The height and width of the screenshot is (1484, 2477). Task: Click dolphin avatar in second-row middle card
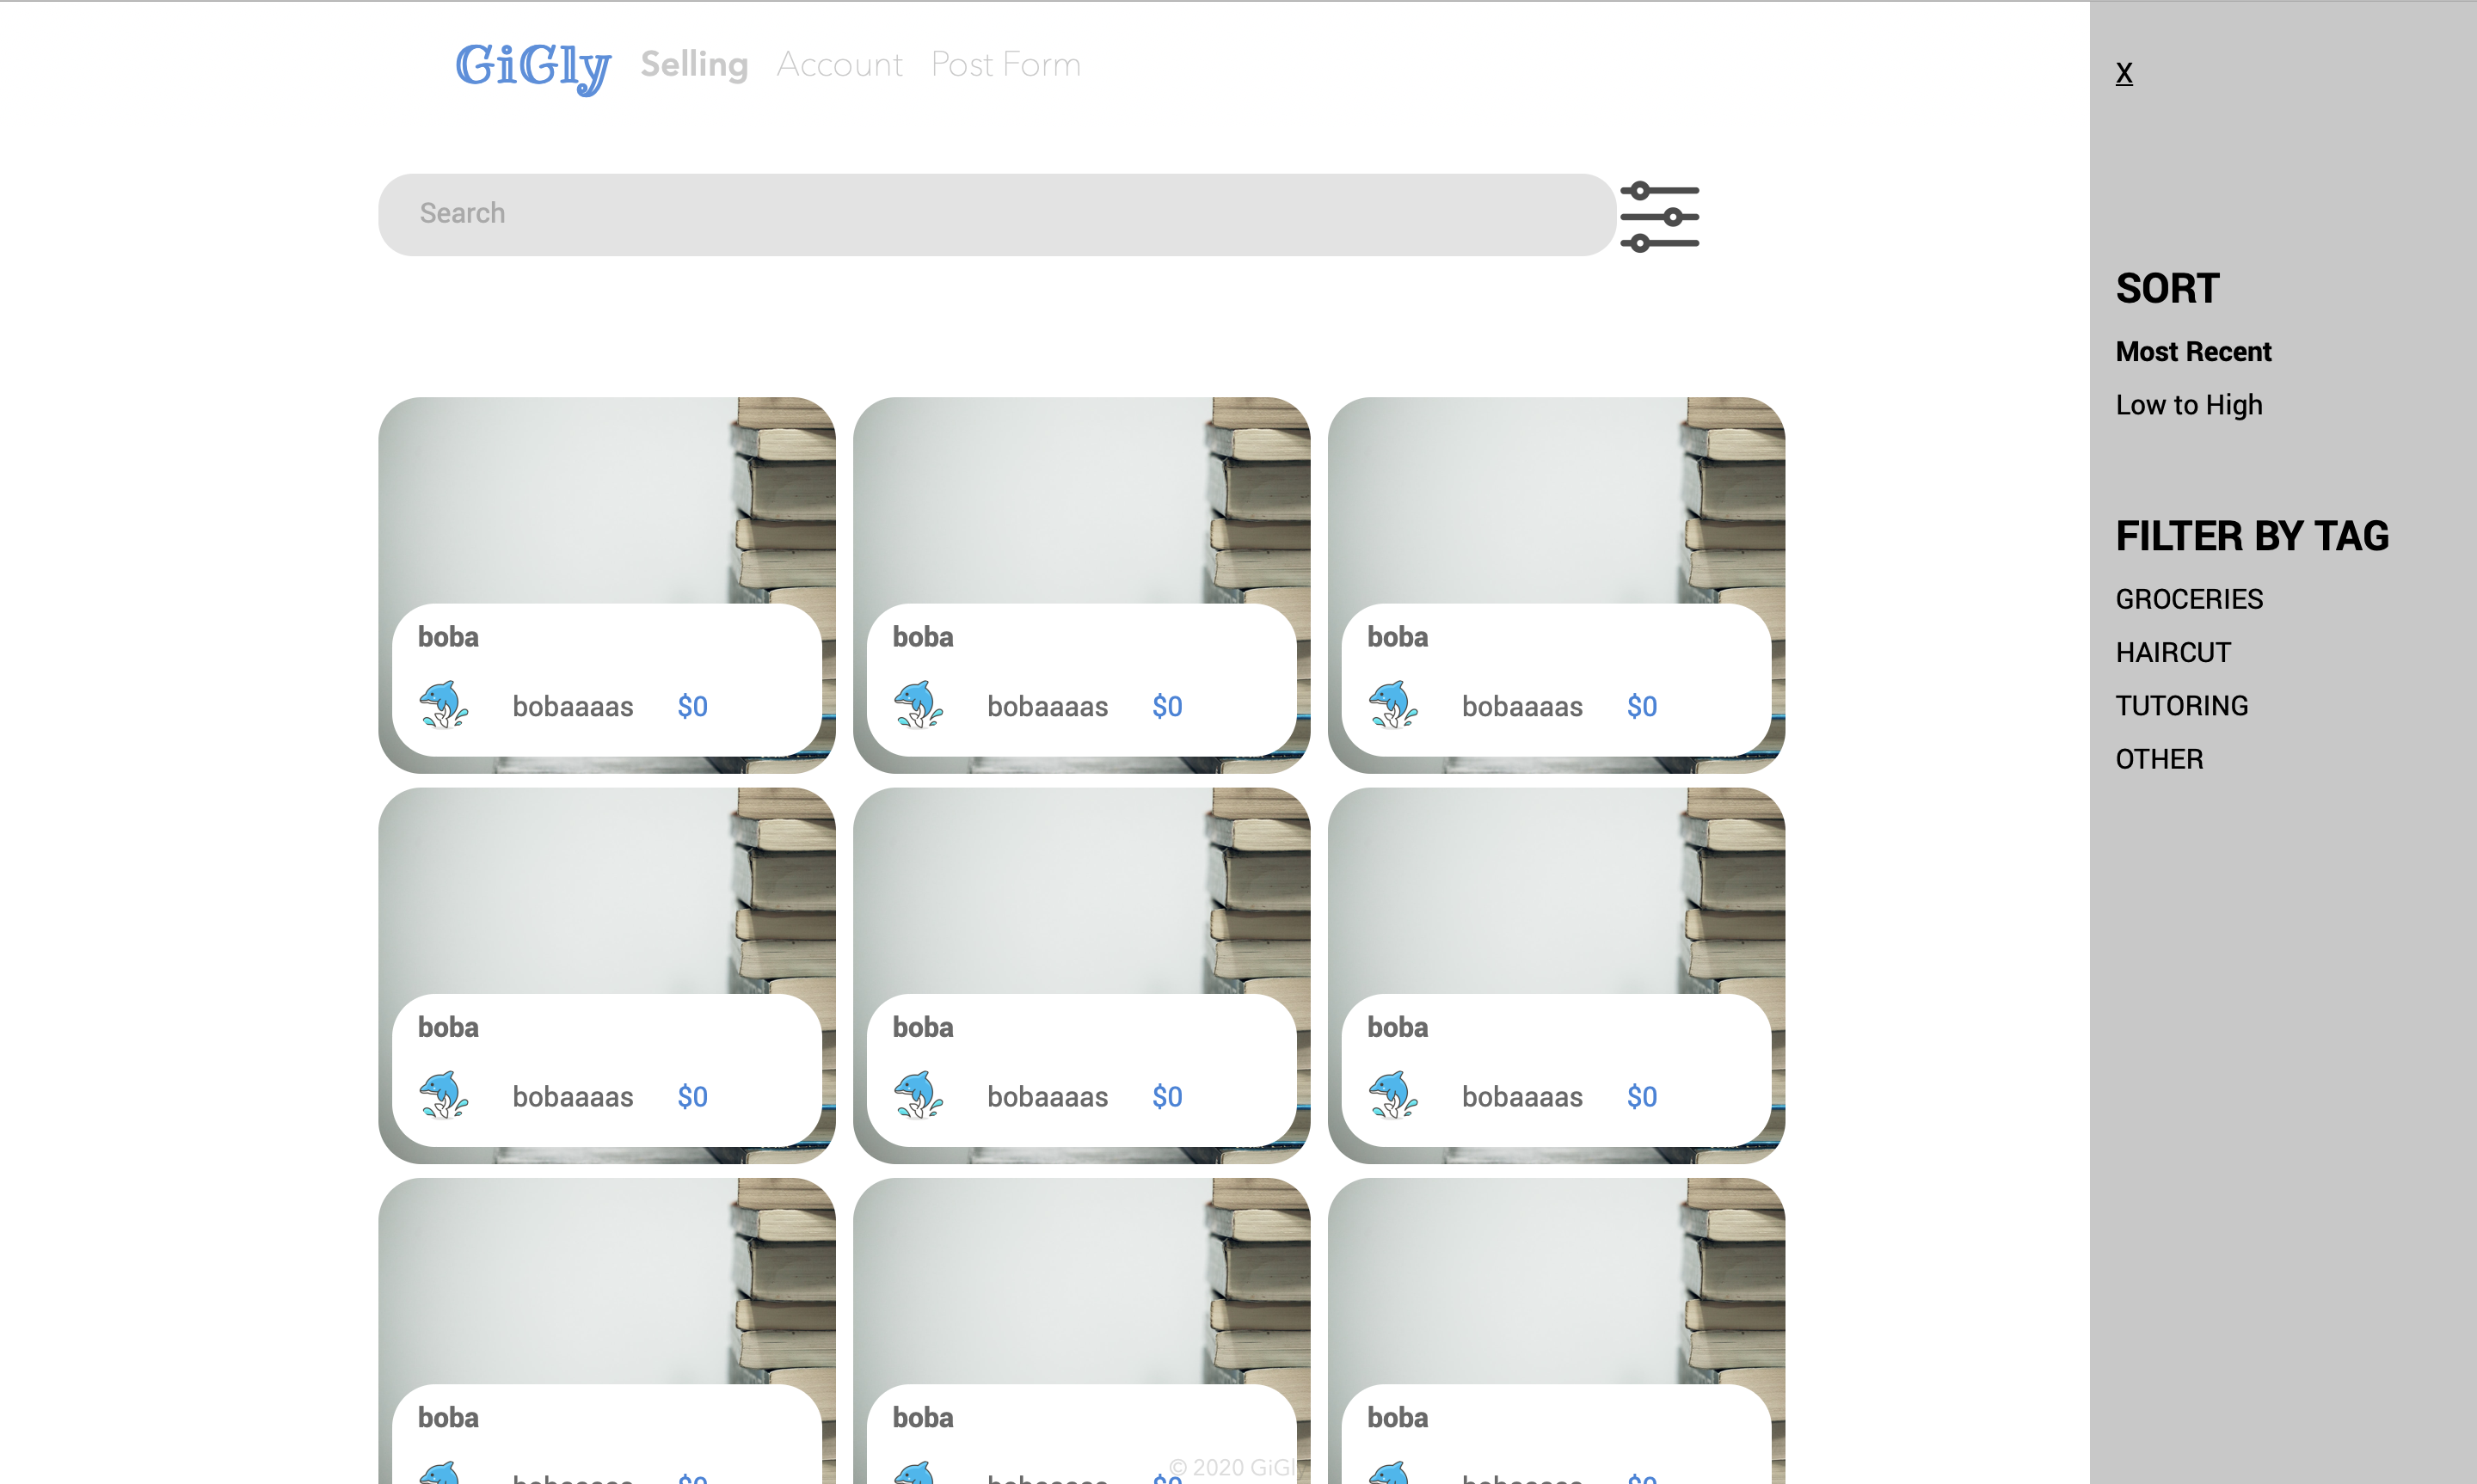click(x=918, y=1095)
